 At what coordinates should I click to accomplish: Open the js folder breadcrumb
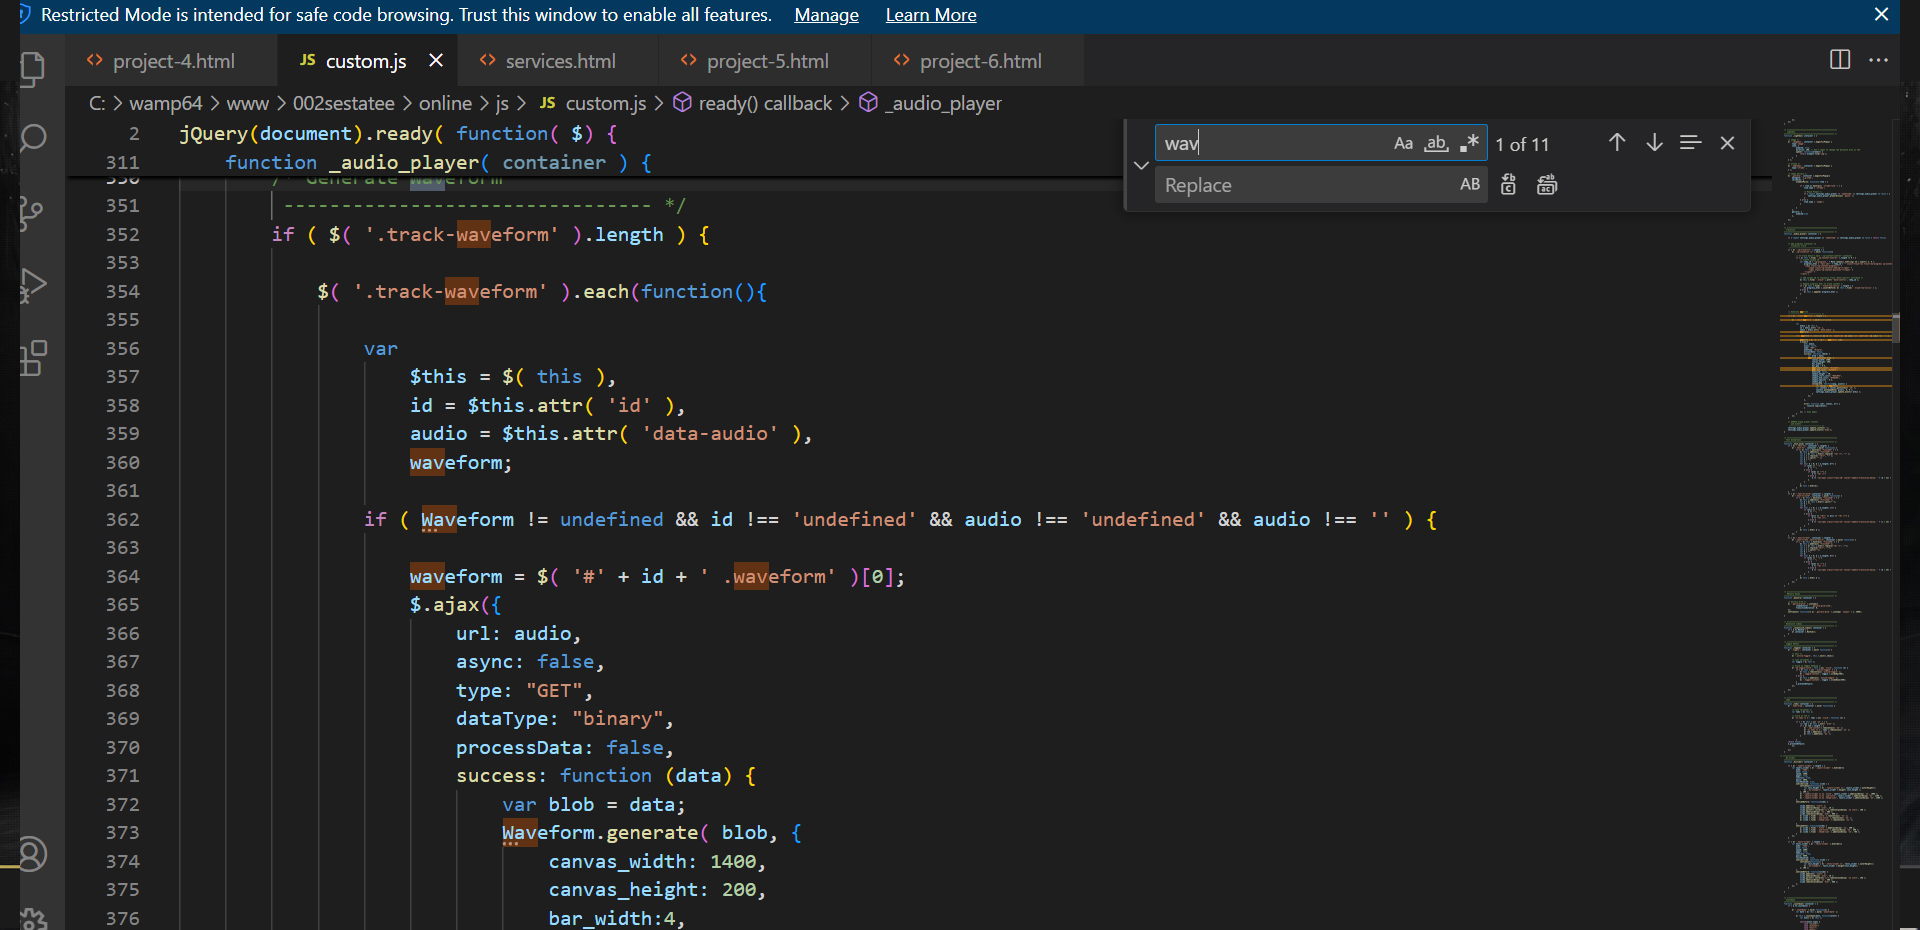(x=502, y=103)
